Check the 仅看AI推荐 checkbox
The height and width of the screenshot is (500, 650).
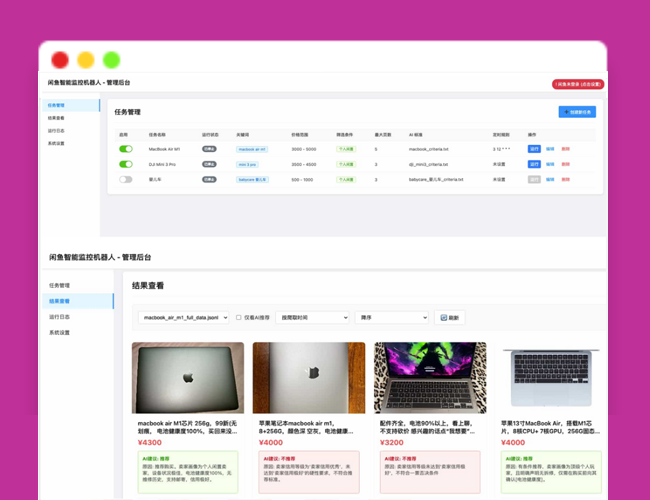[x=238, y=317]
